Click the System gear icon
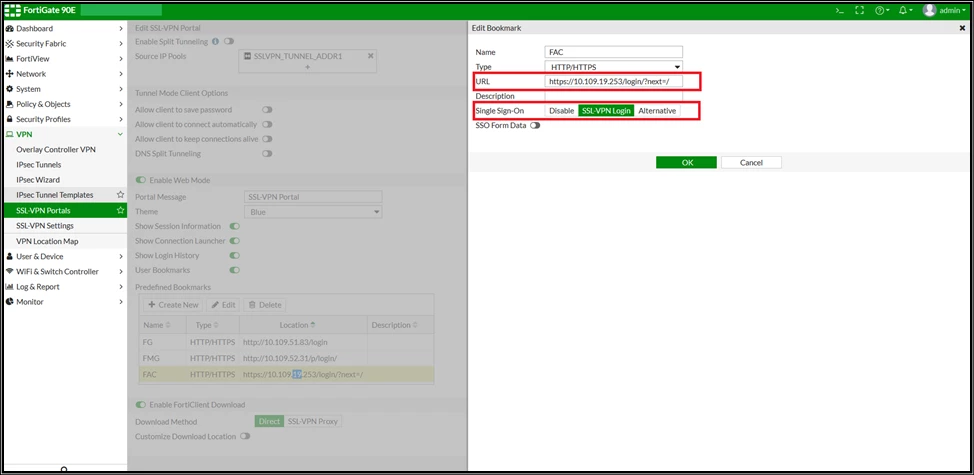 coord(10,89)
